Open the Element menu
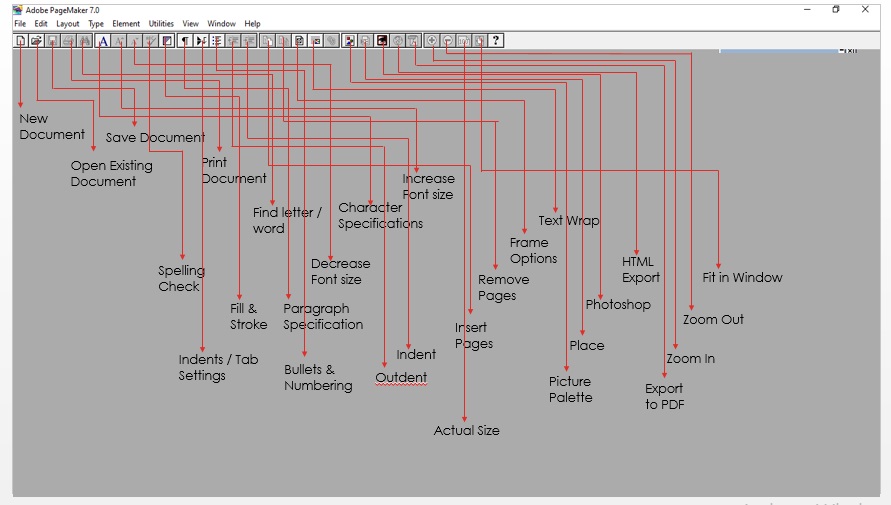Image resolution: width=891 pixels, height=505 pixels. 126,23
